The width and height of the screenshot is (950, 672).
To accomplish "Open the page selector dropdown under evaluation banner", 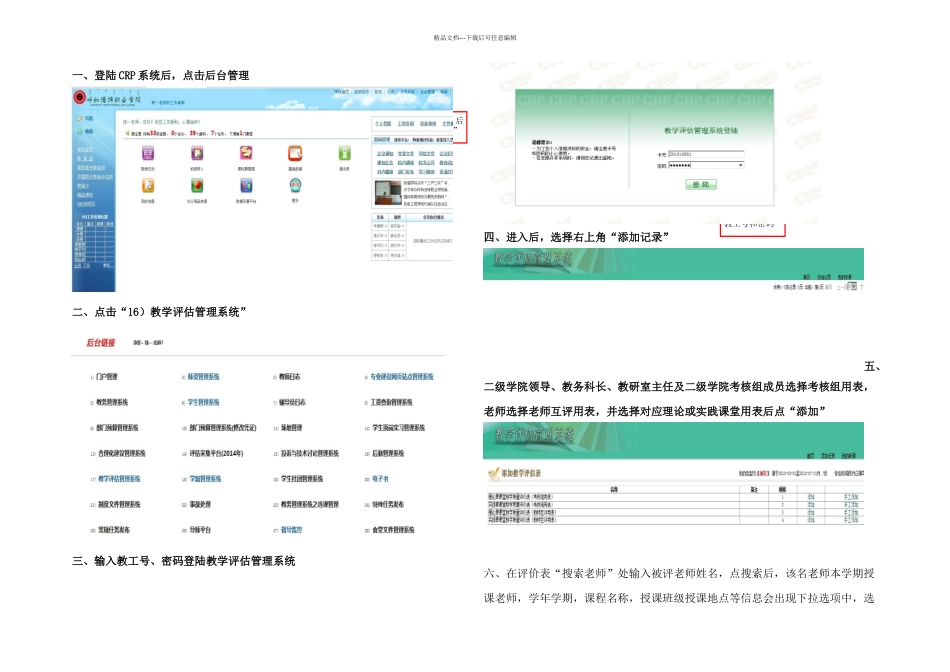I will (x=853, y=287).
